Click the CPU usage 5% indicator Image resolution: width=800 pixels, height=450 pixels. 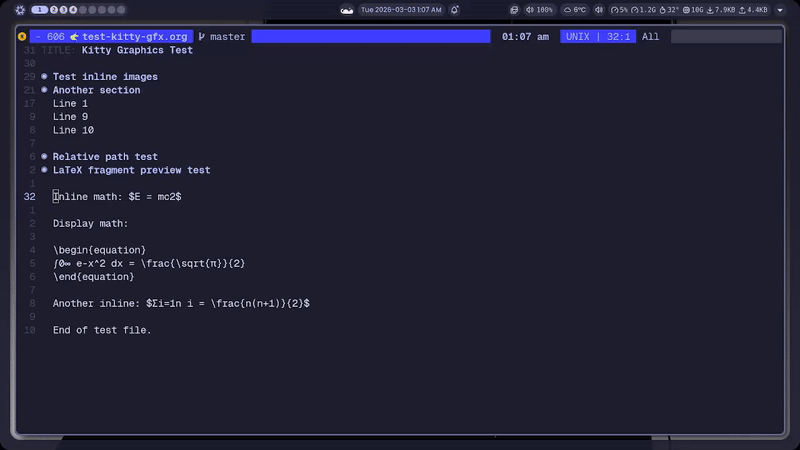(619, 10)
